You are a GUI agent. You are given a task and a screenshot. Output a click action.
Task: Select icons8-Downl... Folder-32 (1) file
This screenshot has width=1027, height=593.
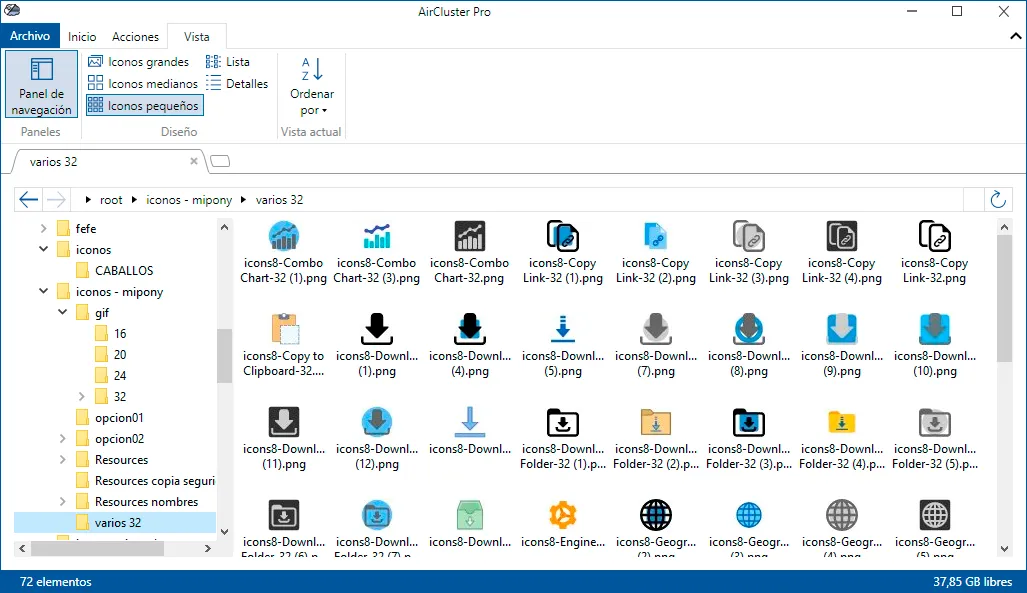point(563,439)
